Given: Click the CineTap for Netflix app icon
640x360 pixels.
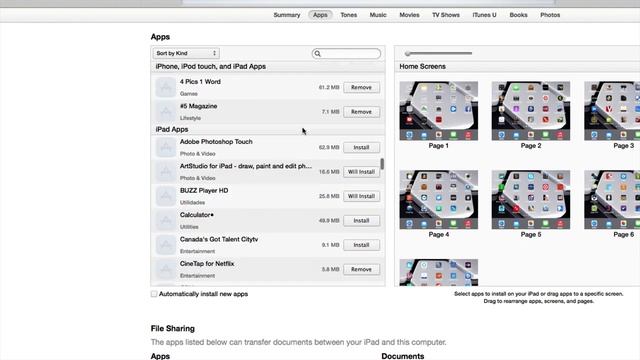Looking at the screenshot, I should coord(166,269).
